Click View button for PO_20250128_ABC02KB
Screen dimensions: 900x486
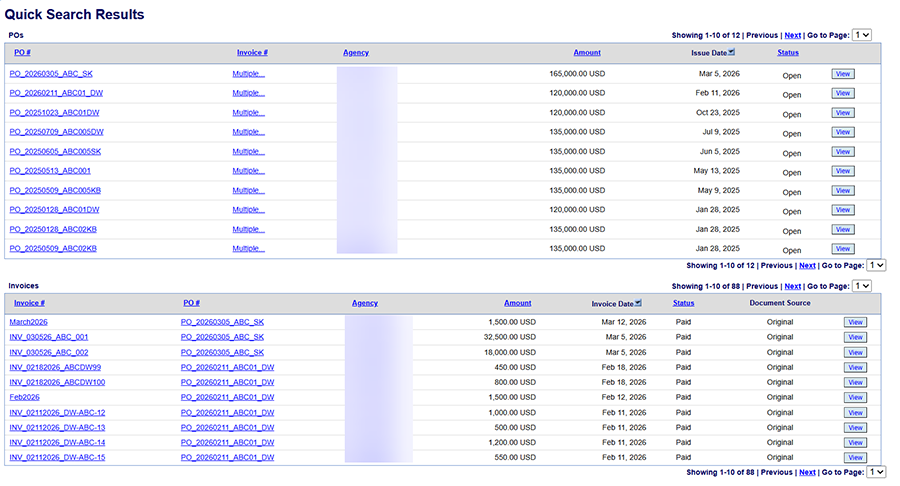pyautogui.click(x=843, y=229)
